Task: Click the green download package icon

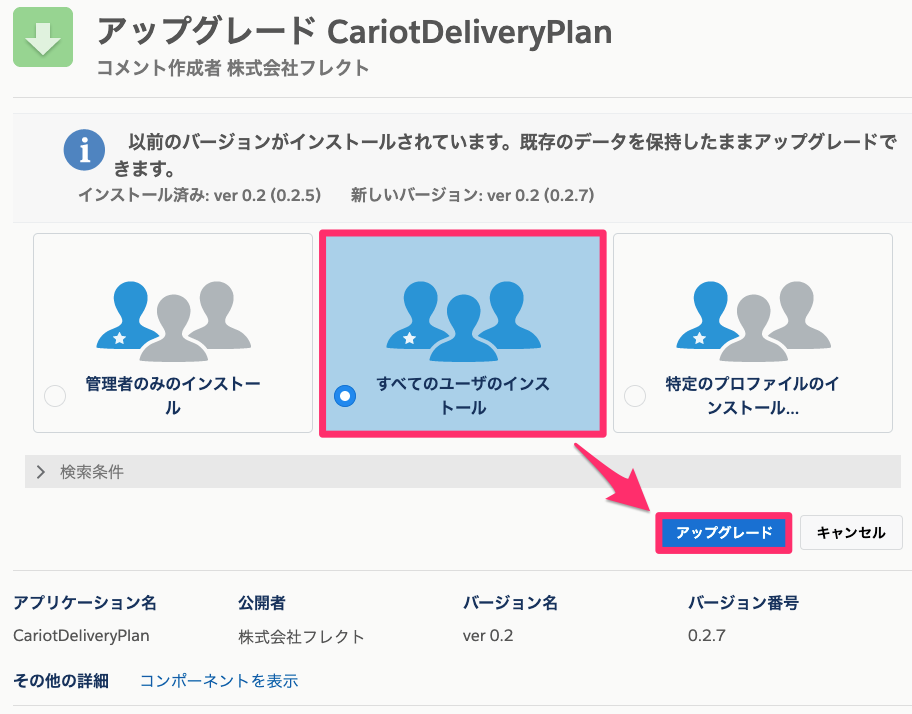Action: (43, 37)
